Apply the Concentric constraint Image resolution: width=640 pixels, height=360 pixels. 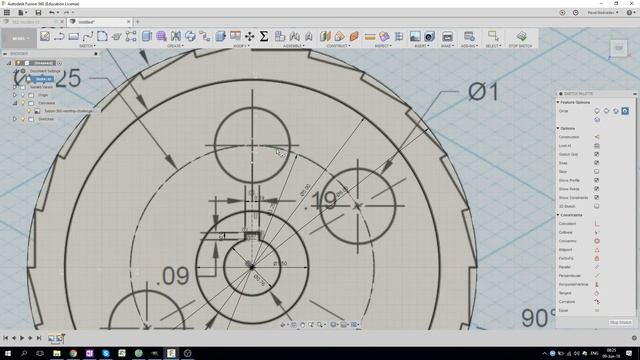click(x=597, y=241)
